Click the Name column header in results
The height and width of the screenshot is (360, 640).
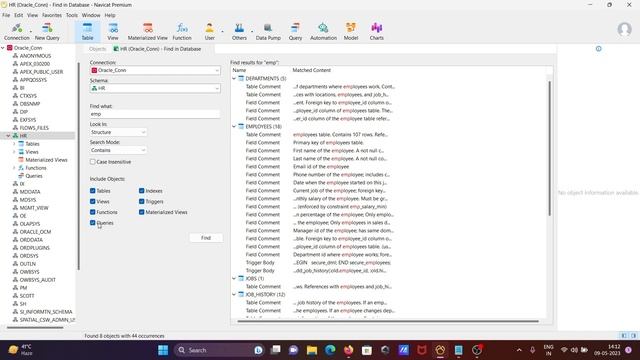point(239,70)
